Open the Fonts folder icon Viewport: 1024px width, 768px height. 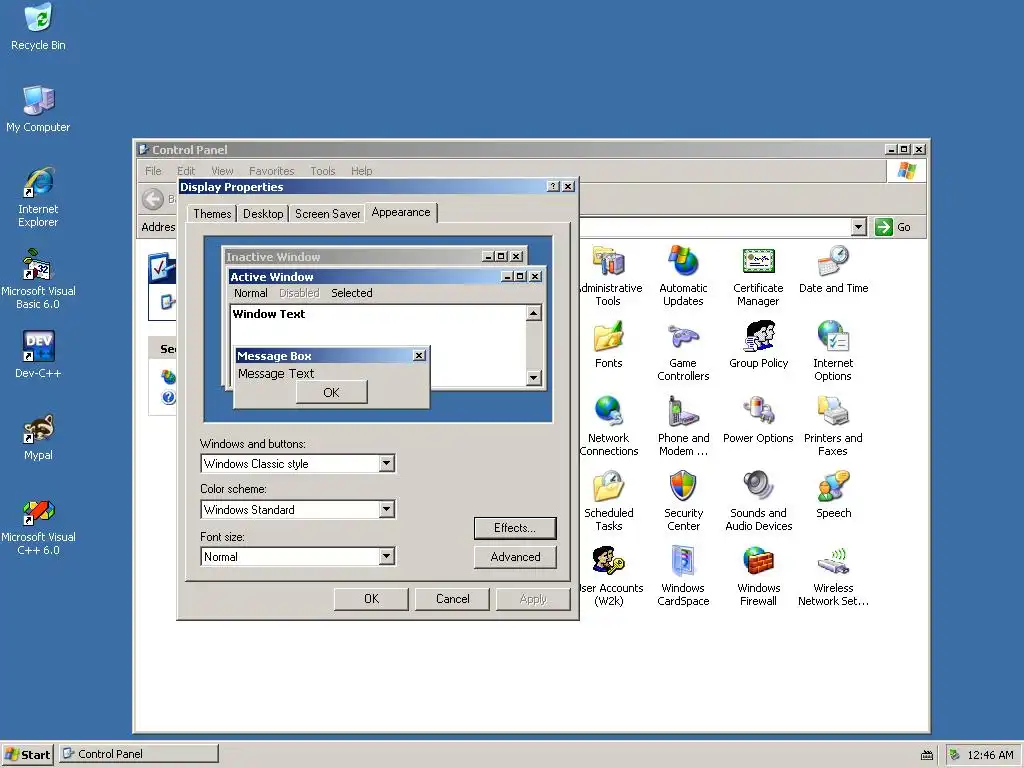pyautogui.click(x=609, y=336)
